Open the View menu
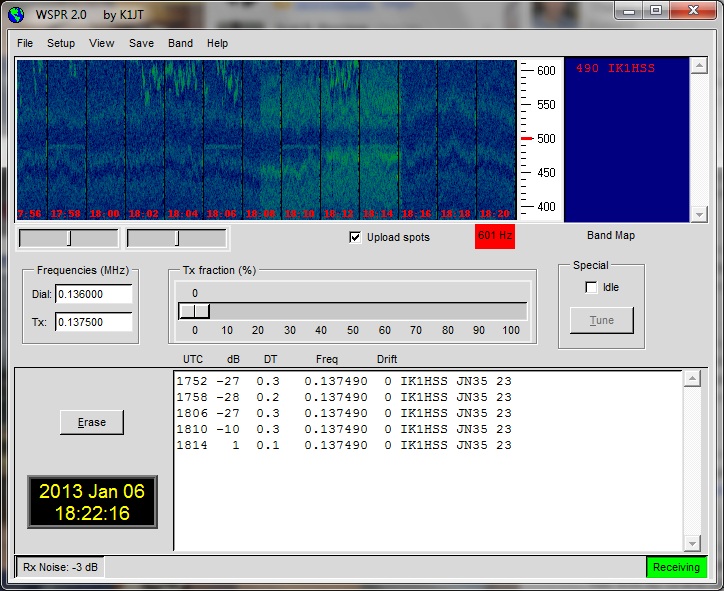Viewport: 724px width, 591px height. point(102,43)
